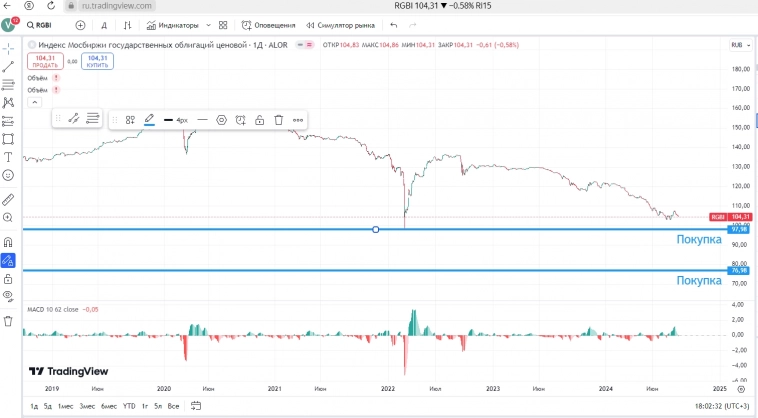Open line settings gear in floating toolbar
This screenshot has height=418, width=758.
coord(222,120)
